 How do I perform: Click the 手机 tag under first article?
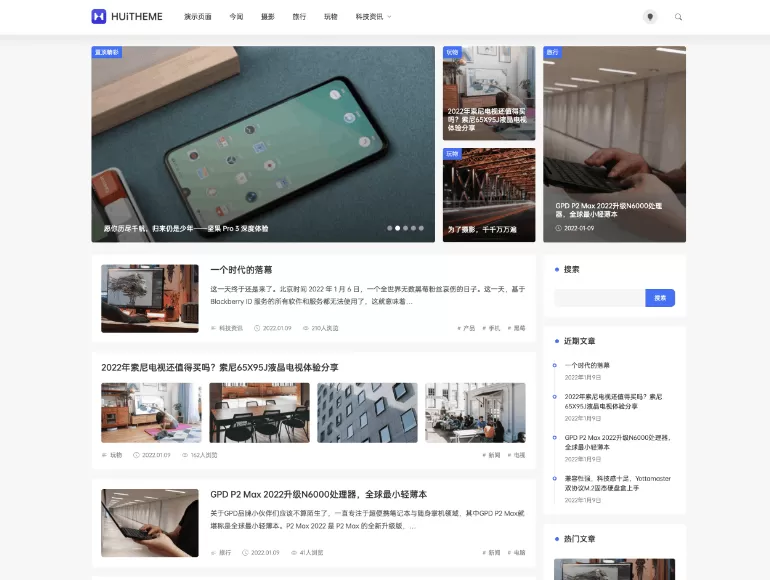pyautogui.click(x=492, y=328)
